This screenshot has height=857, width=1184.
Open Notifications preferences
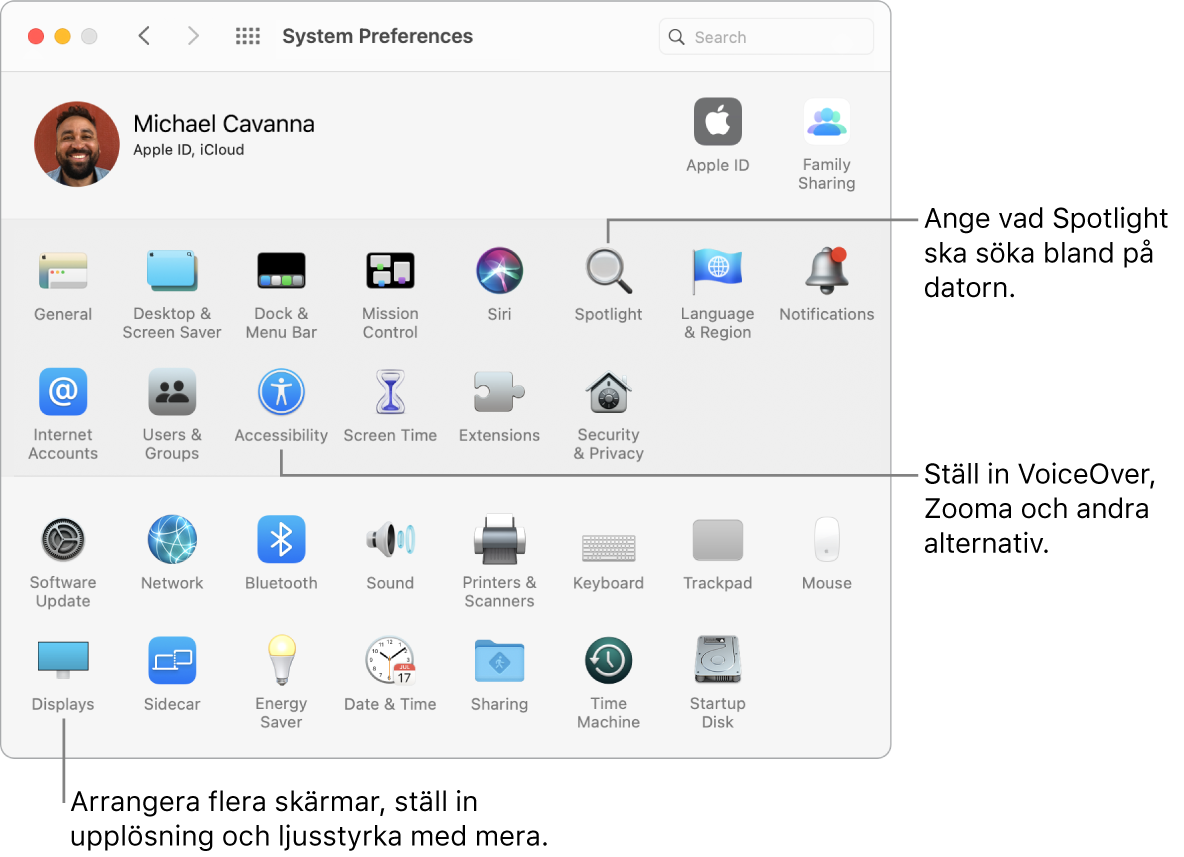coord(827,270)
